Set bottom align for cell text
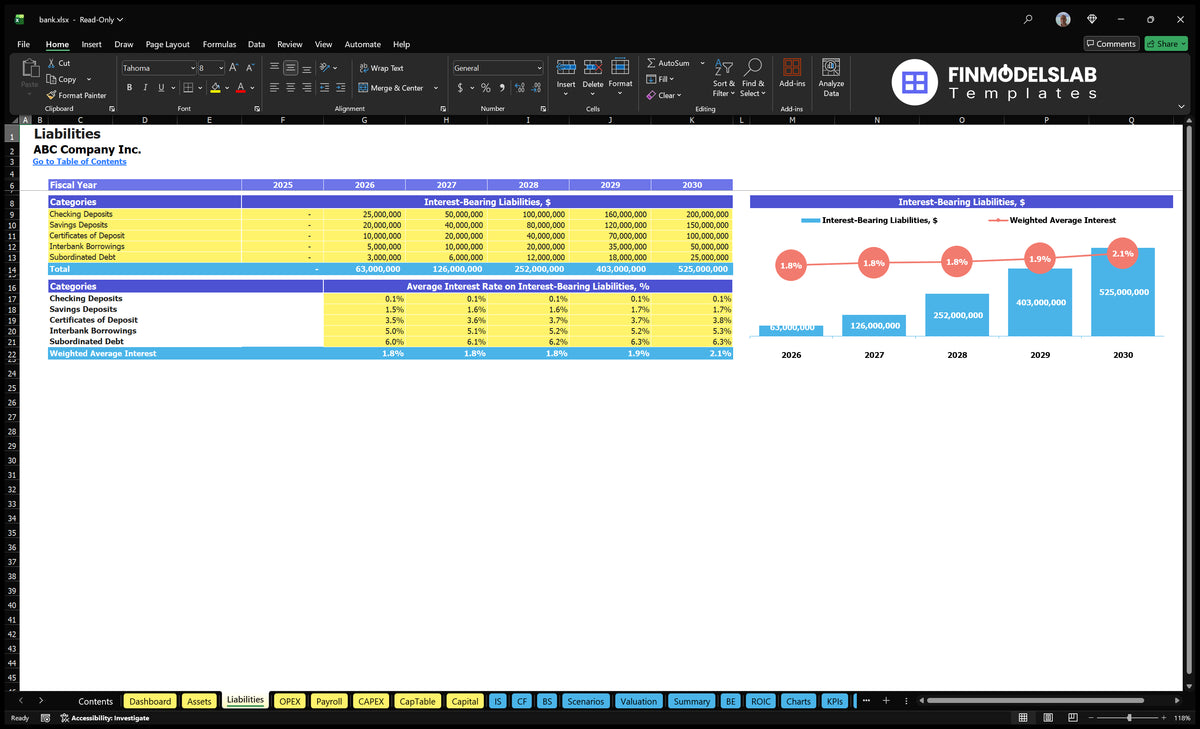Screen dimensions: 1200x729 (306, 68)
